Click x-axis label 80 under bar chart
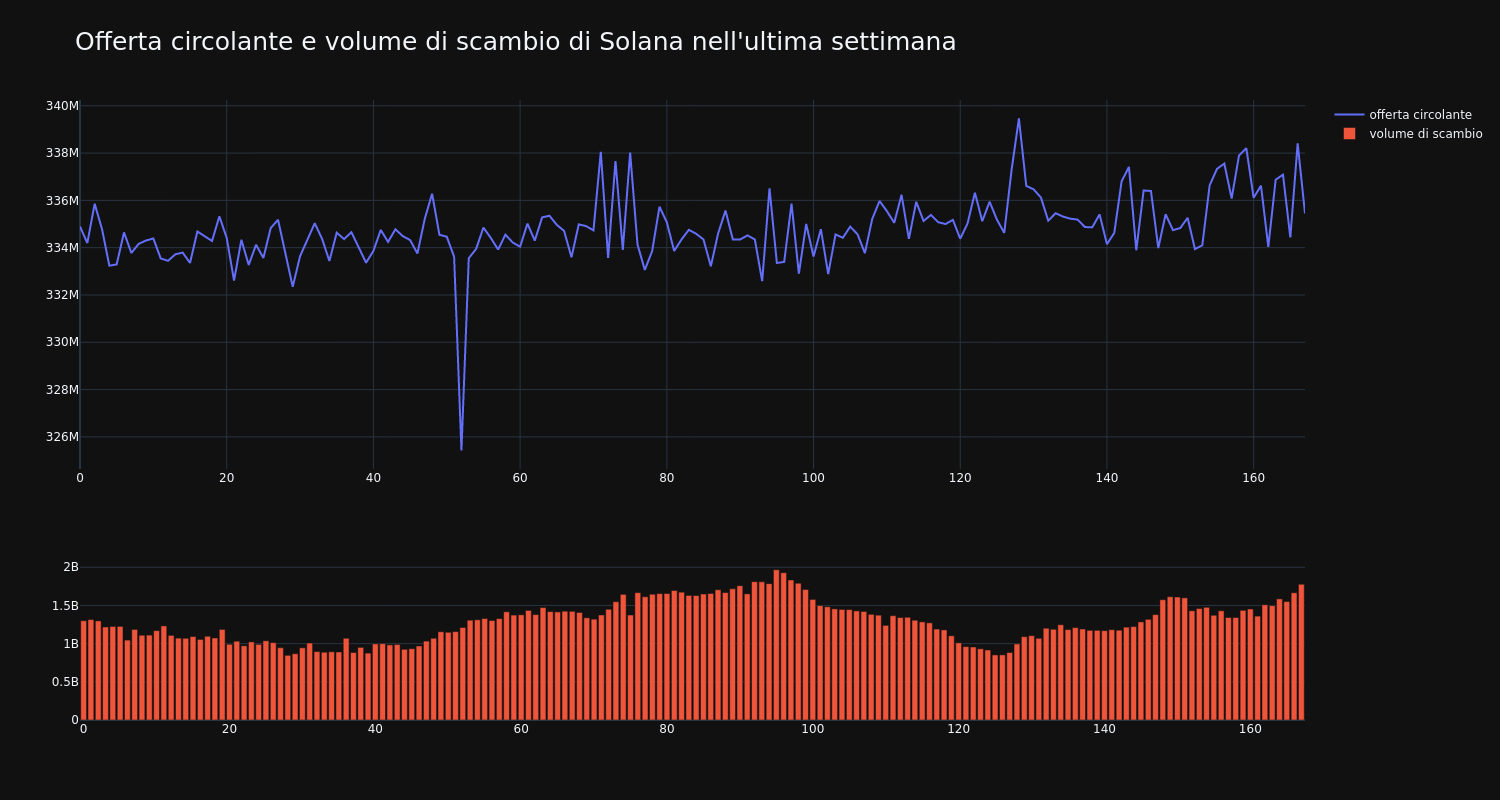 click(667, 730)
